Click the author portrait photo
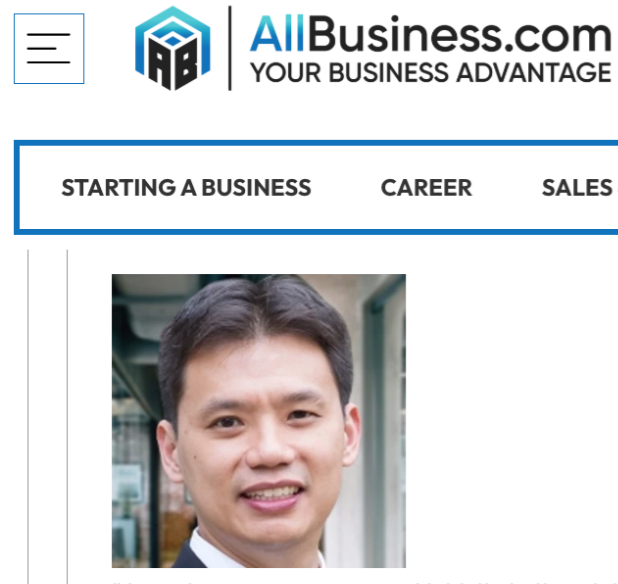 click(x=259, y=421)
